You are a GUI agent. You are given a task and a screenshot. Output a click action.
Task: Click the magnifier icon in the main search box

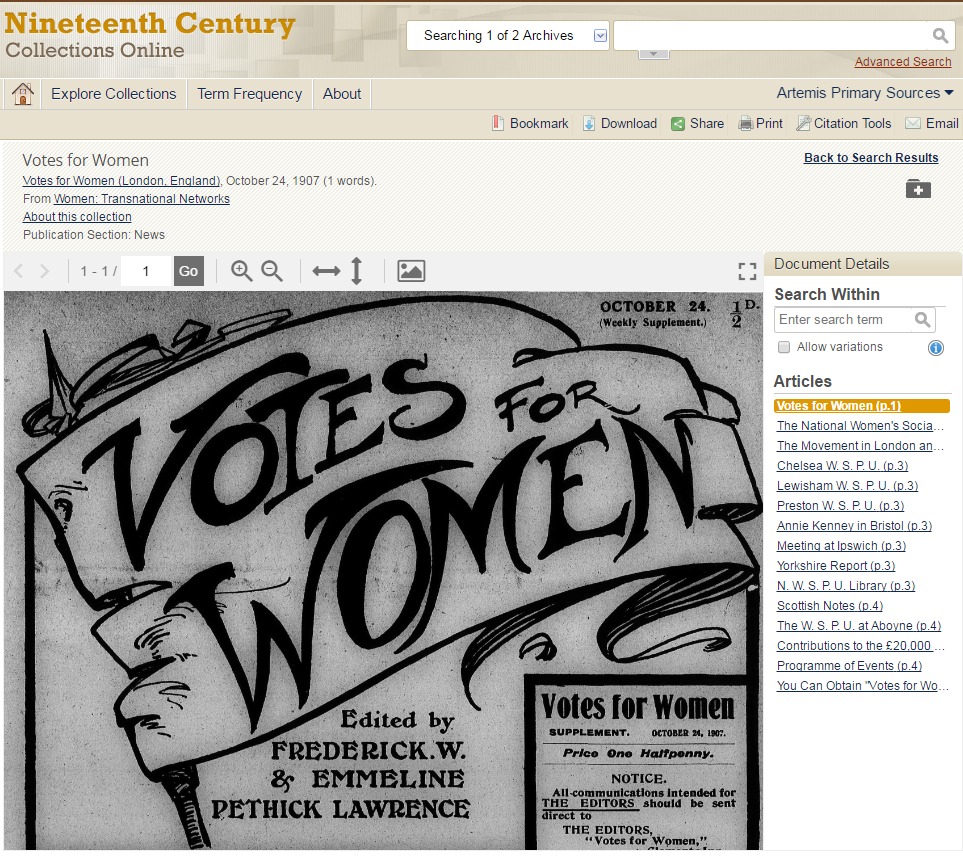pyautogui.click(x=940, y=36)
